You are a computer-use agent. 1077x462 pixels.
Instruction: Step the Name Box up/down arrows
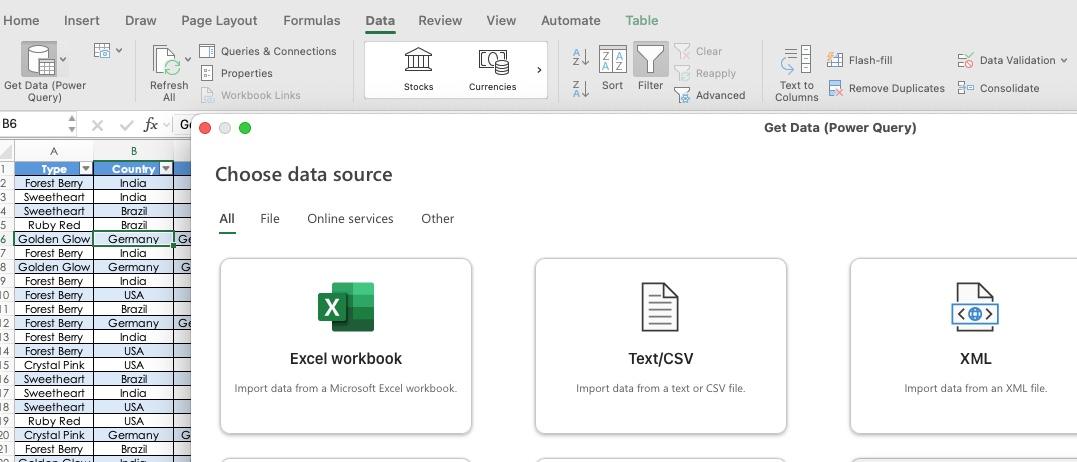72,124
